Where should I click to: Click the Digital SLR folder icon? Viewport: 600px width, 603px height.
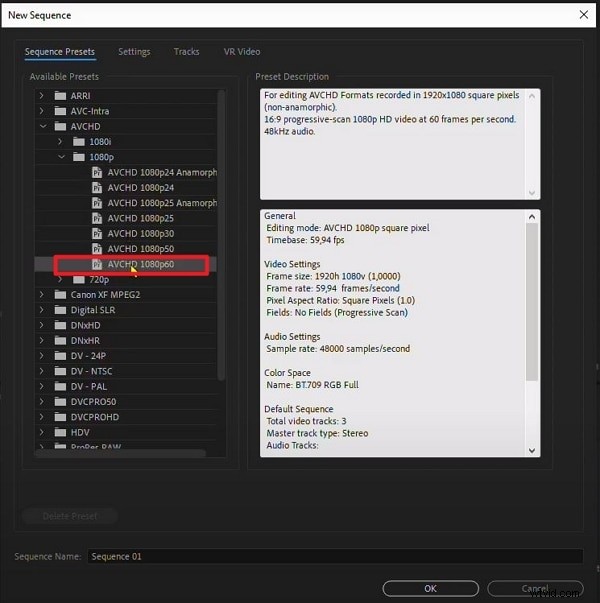[60, 310]
